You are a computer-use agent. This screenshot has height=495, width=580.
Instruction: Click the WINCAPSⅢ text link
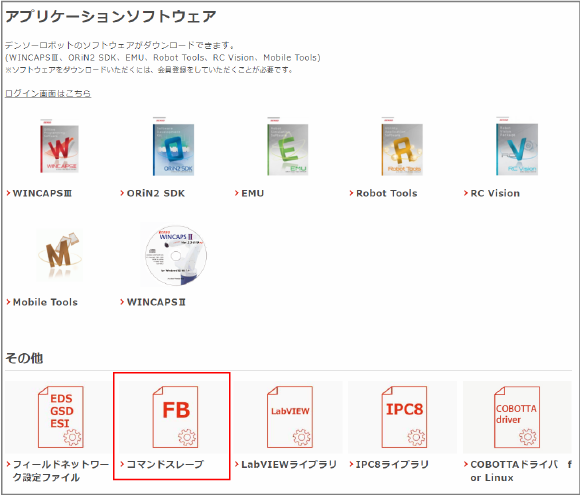42,193
